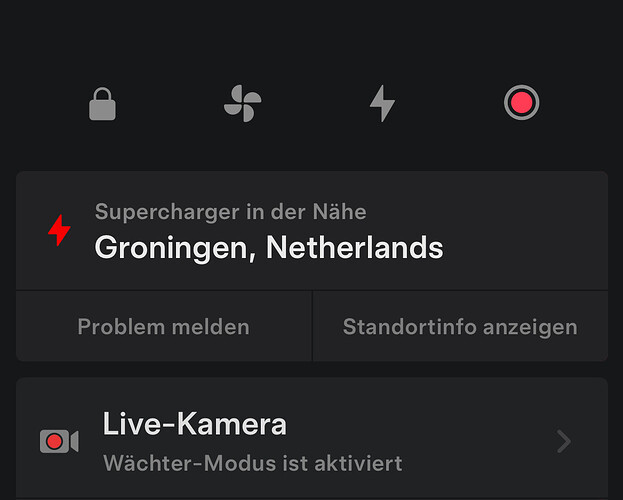Open charging via gray lightning bolt icon
The height and width of the screenshot is (500, 623).
pyautogui.click(x=382, y=103)
